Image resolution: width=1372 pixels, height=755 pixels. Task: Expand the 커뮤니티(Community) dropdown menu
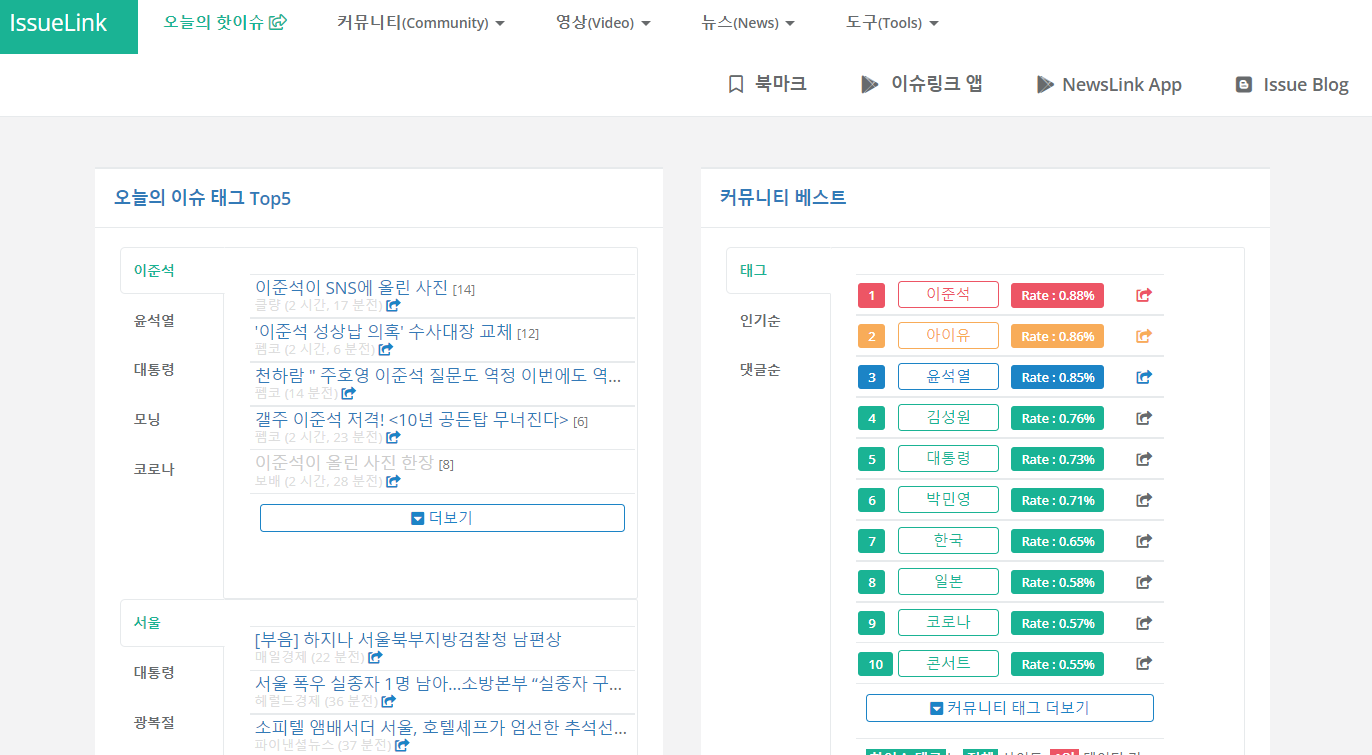(x=420, y=22)
